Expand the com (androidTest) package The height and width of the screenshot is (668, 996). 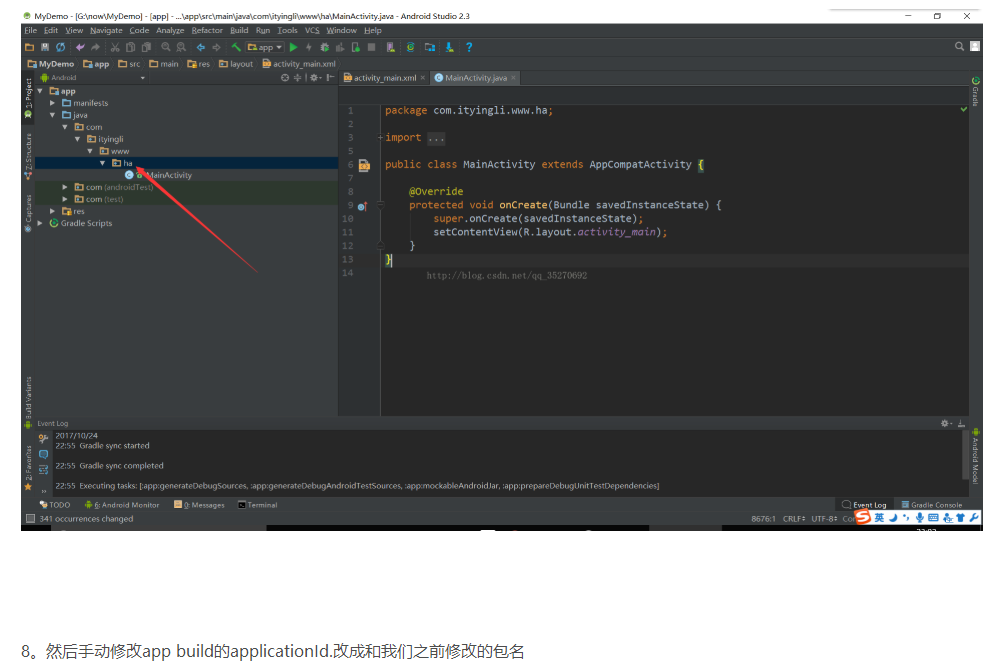tap(65, 187)
